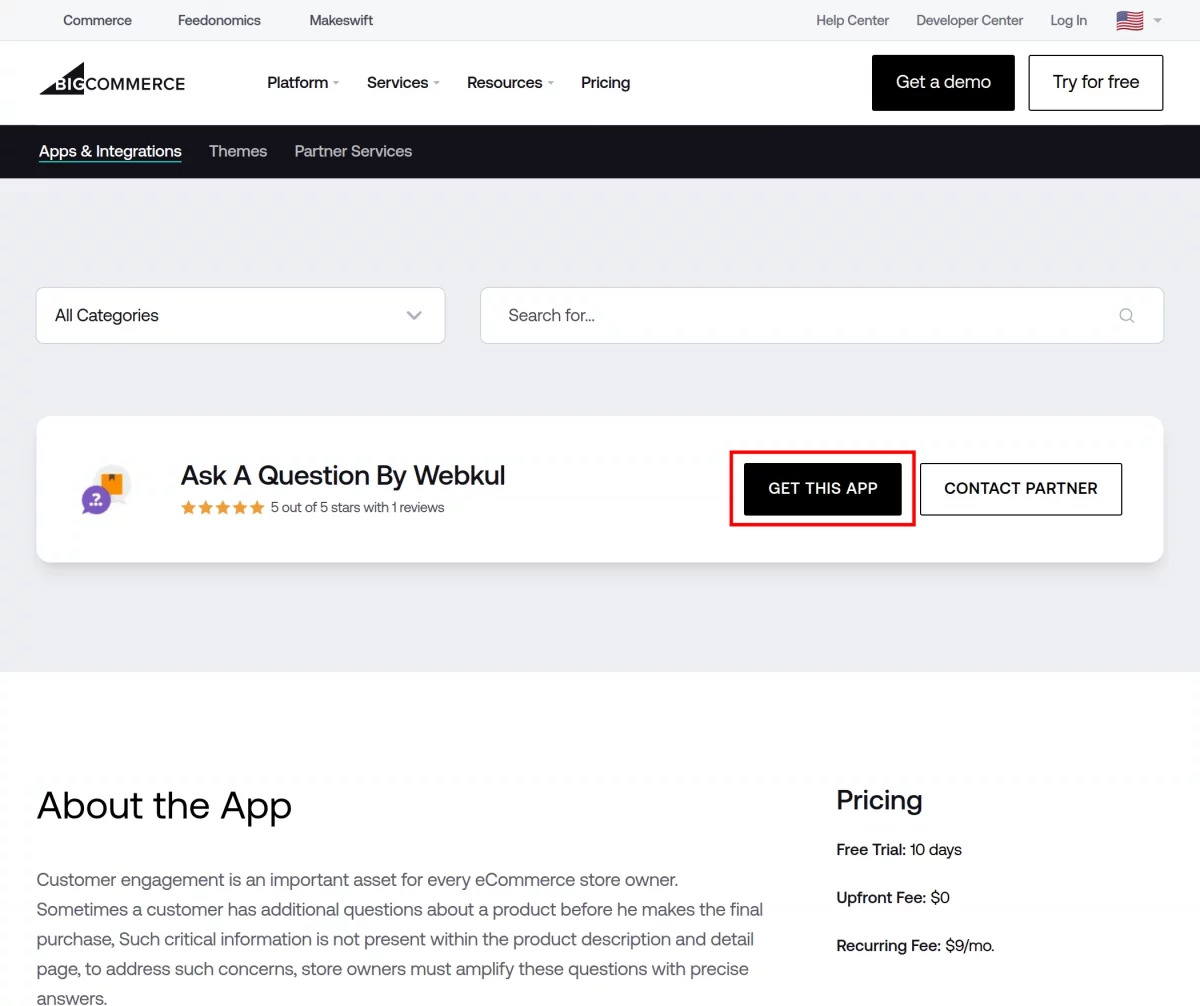Image resolution: width=1200 pixels, height=1006 pixels.
Task: Click the Get a demo button
Action: (x=943, y=83)
